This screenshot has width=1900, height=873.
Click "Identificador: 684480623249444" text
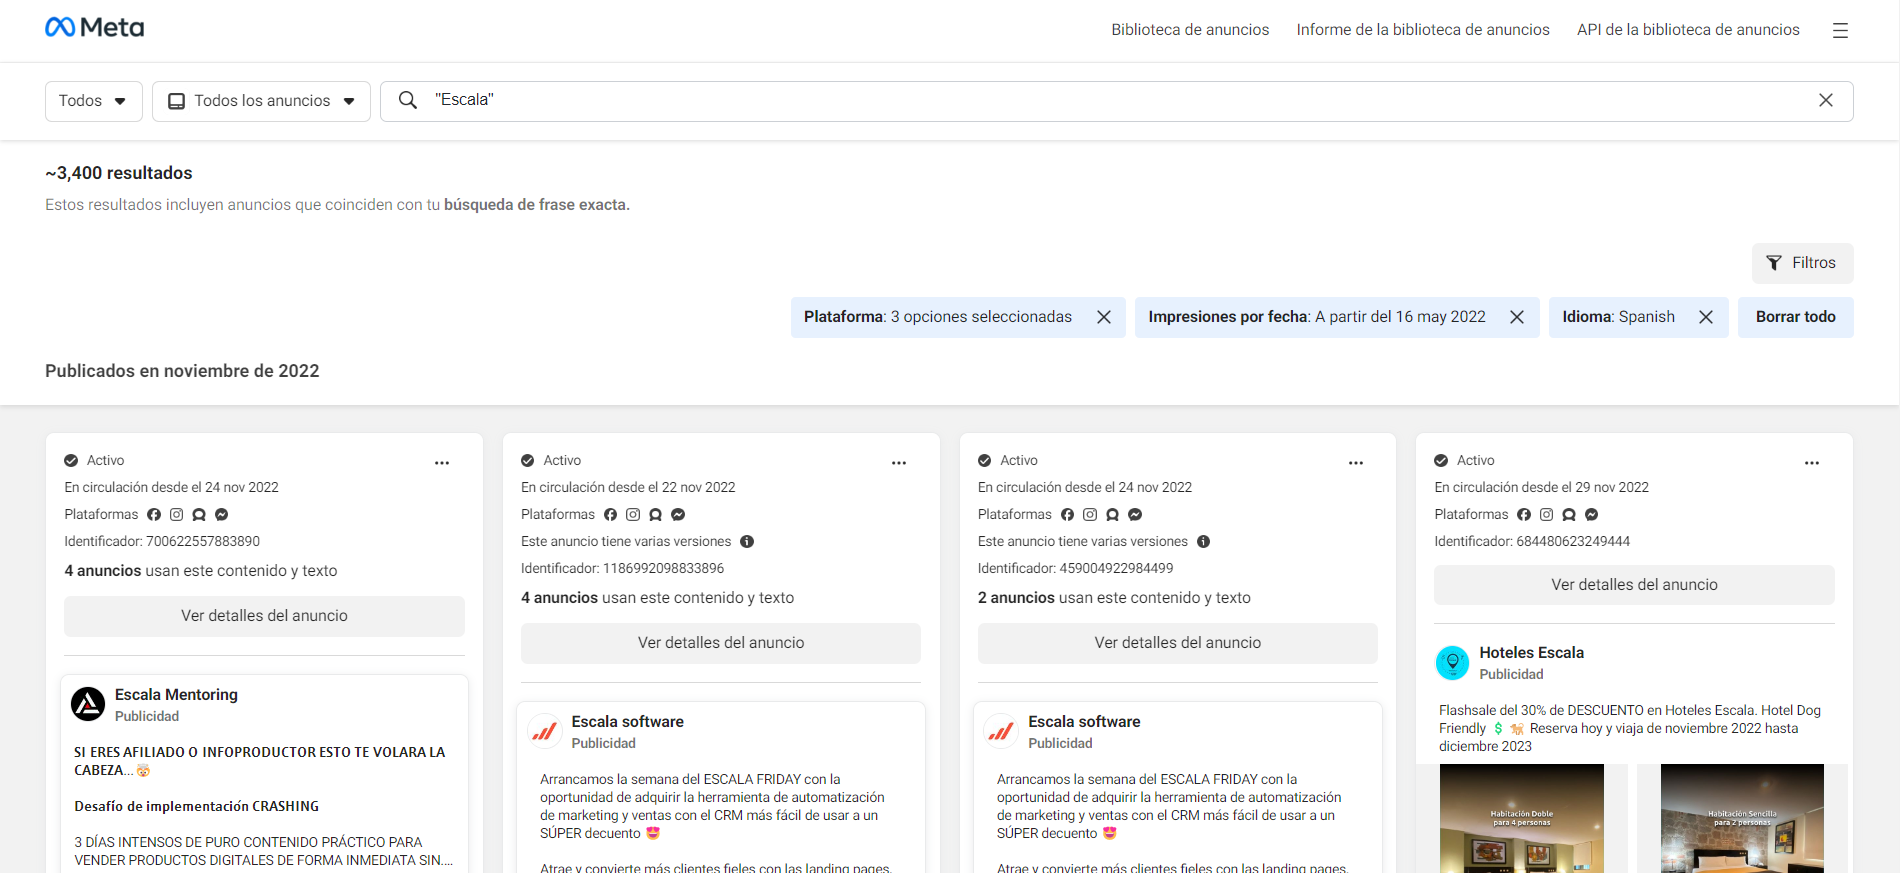tap(1532, 541)
